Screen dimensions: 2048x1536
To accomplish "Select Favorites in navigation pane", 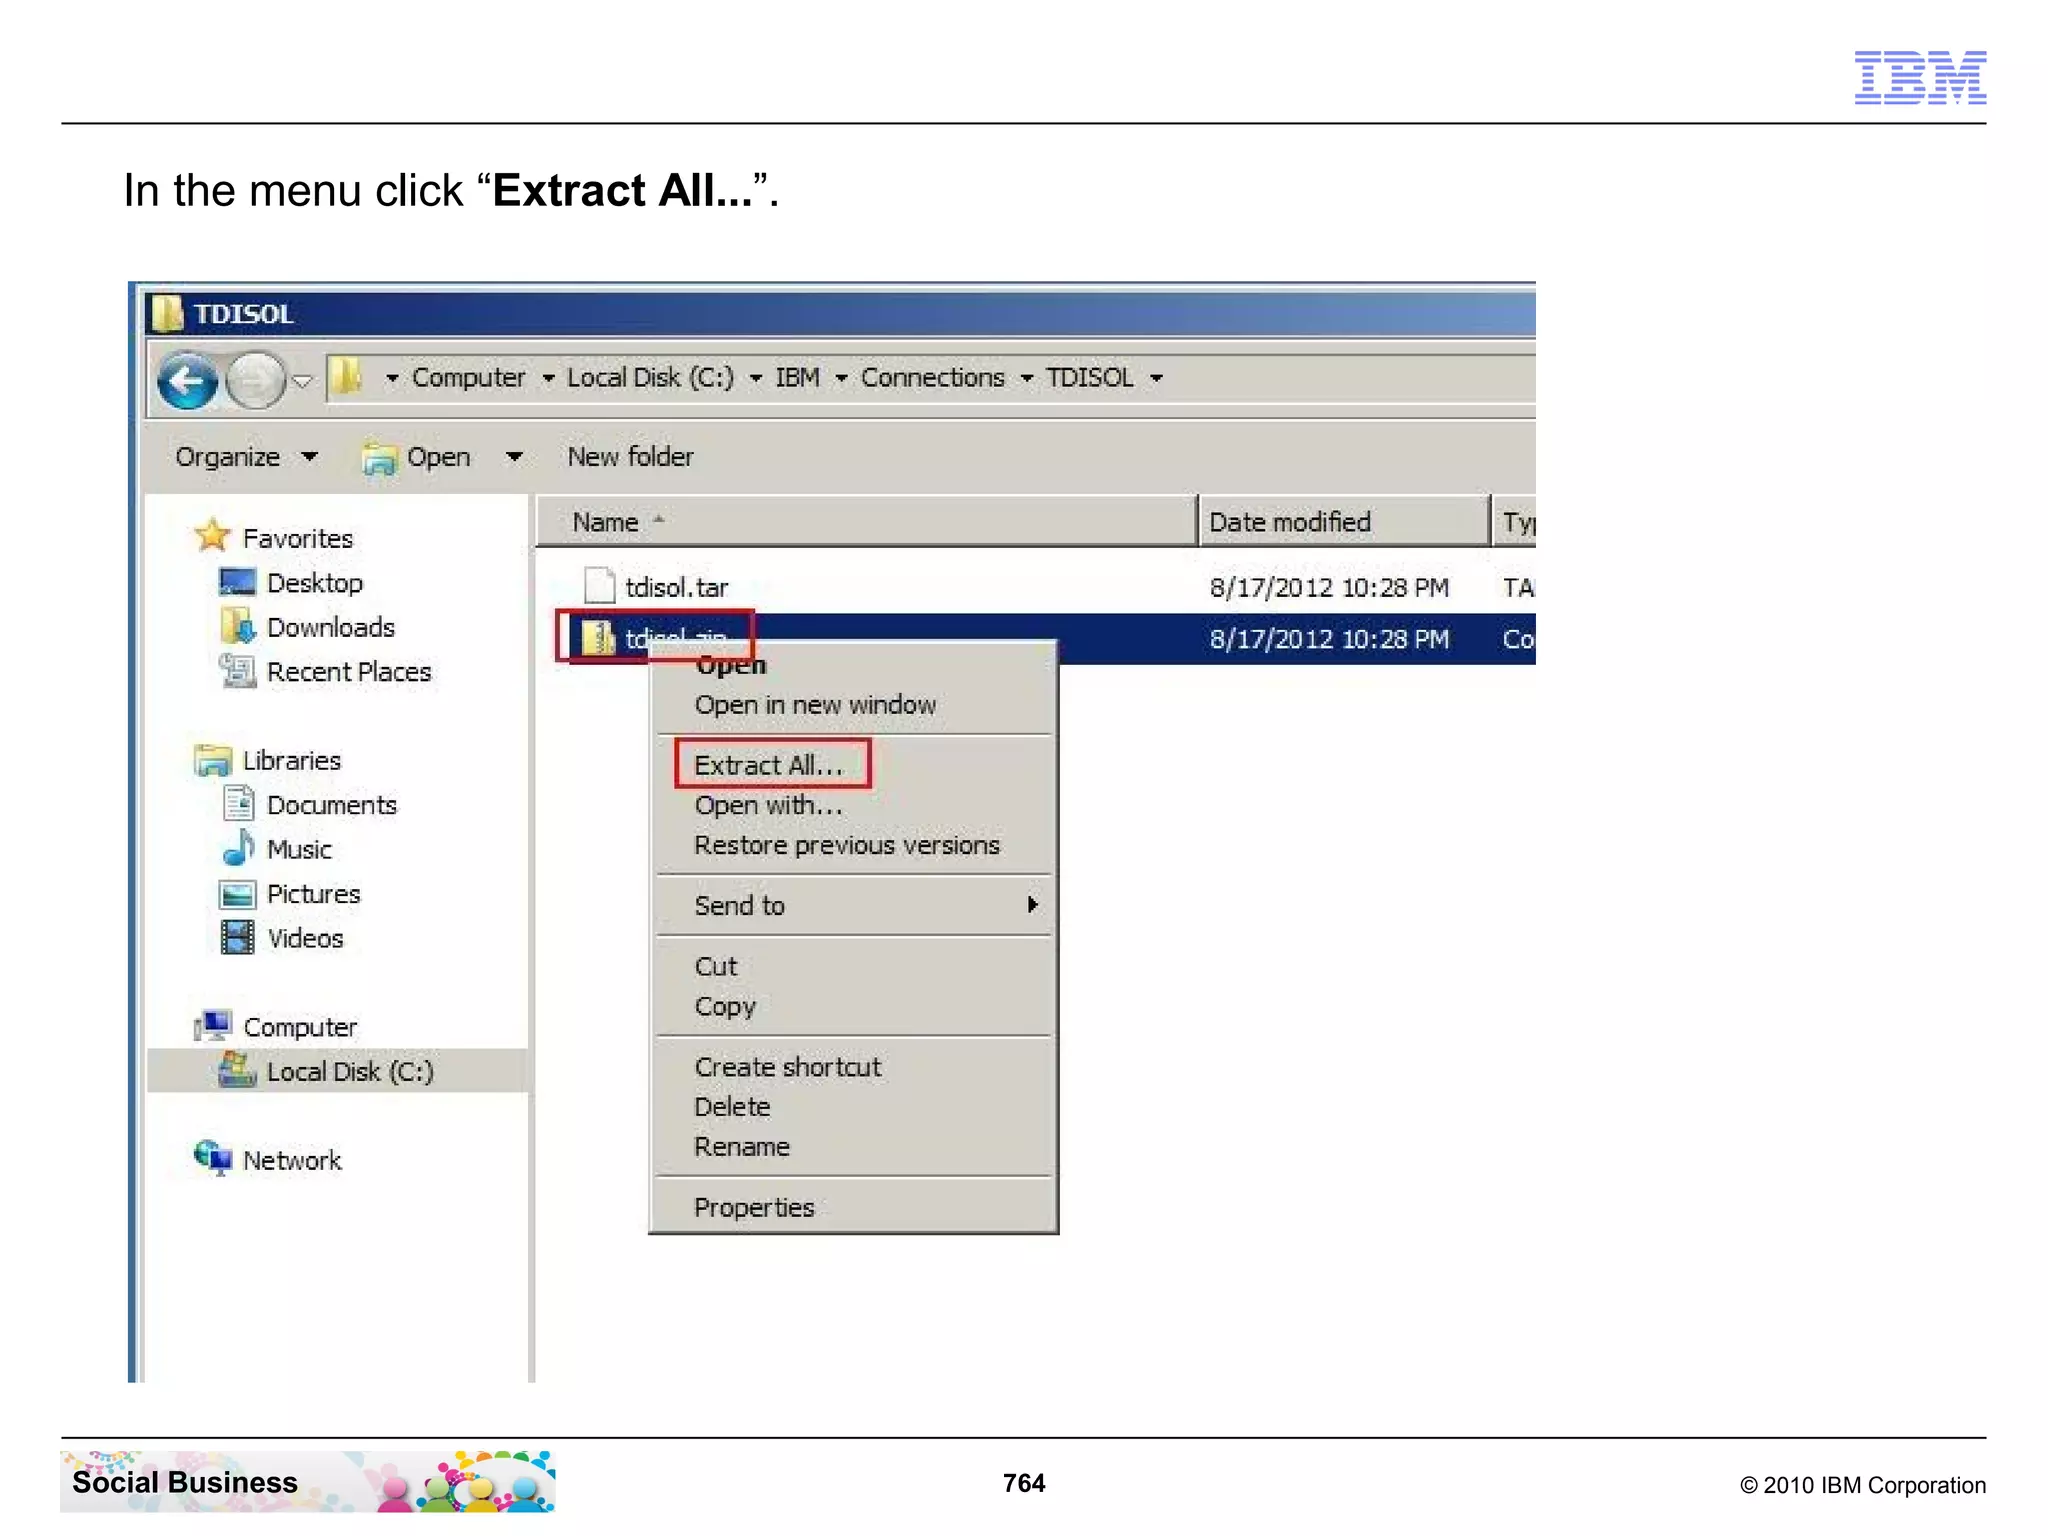I will coord(298,539).
